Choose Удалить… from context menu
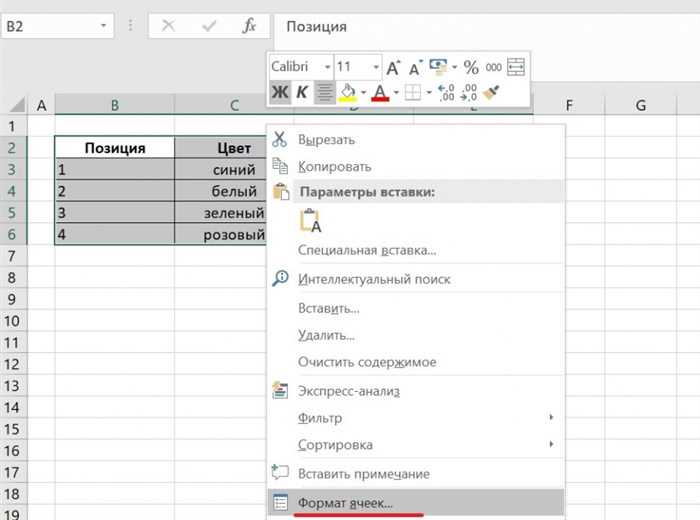The height and width of the screenshot is (520, 700). tap(416, 335)
